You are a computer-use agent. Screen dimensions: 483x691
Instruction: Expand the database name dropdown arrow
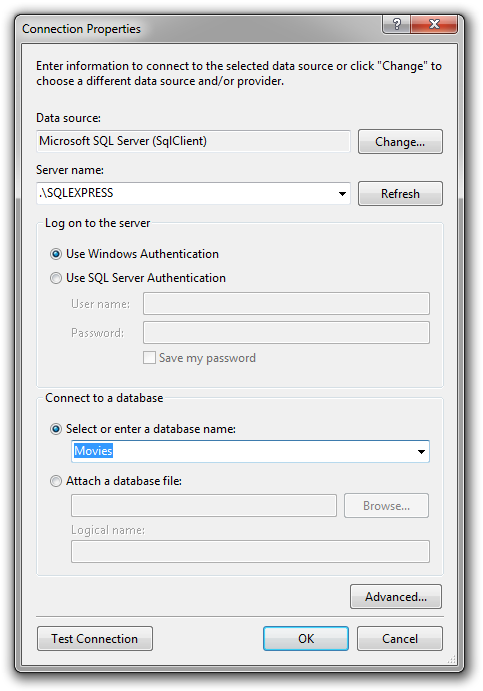(421, 452)
